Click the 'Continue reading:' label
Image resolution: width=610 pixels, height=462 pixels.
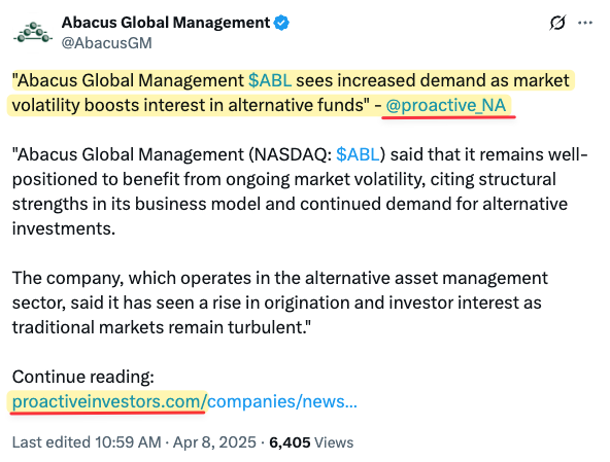[83, 376]
